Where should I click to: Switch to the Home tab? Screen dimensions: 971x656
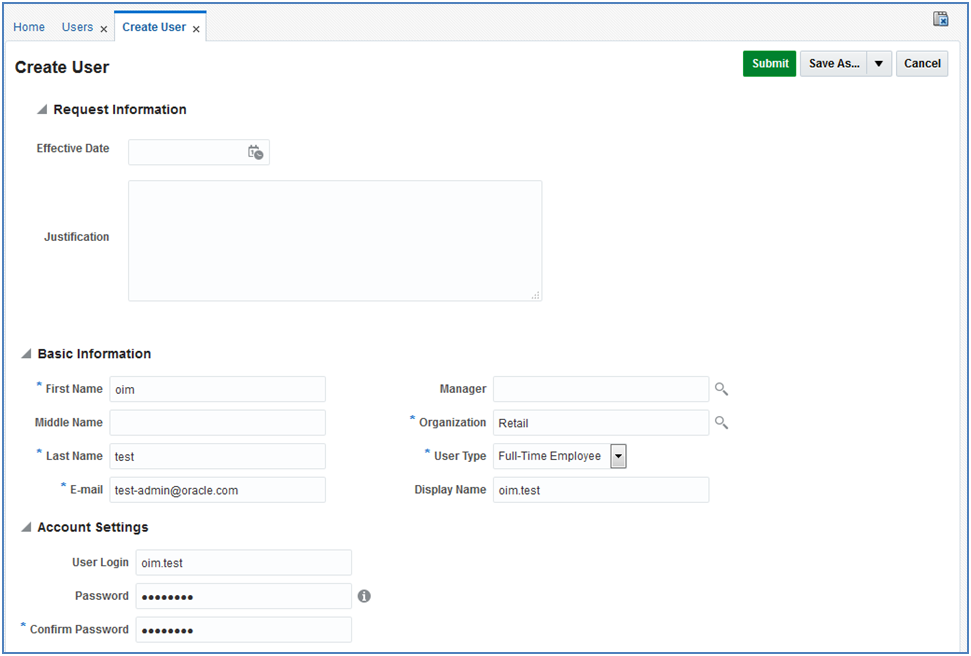point(29,27)
